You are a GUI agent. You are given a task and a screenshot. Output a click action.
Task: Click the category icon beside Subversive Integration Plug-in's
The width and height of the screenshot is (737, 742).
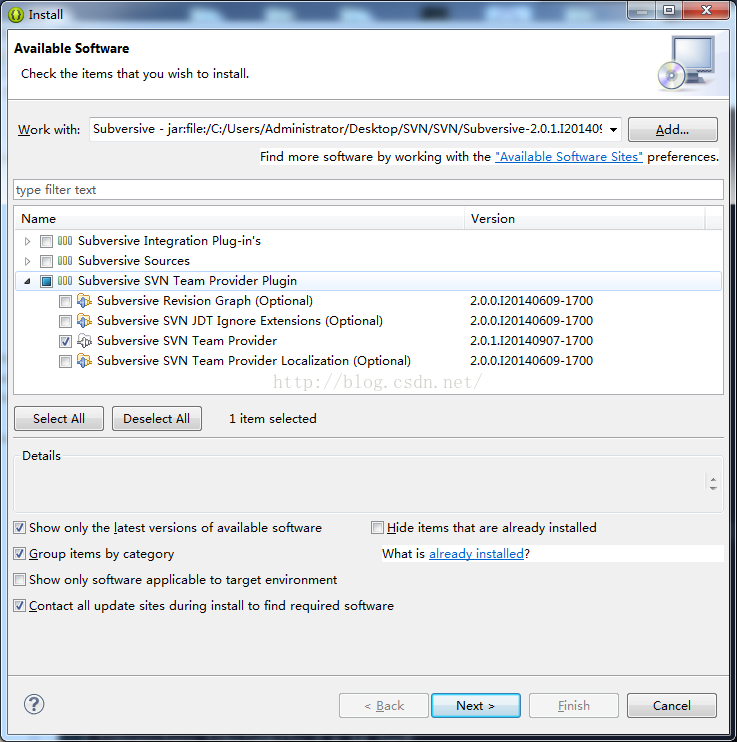[x=65, y=241]
